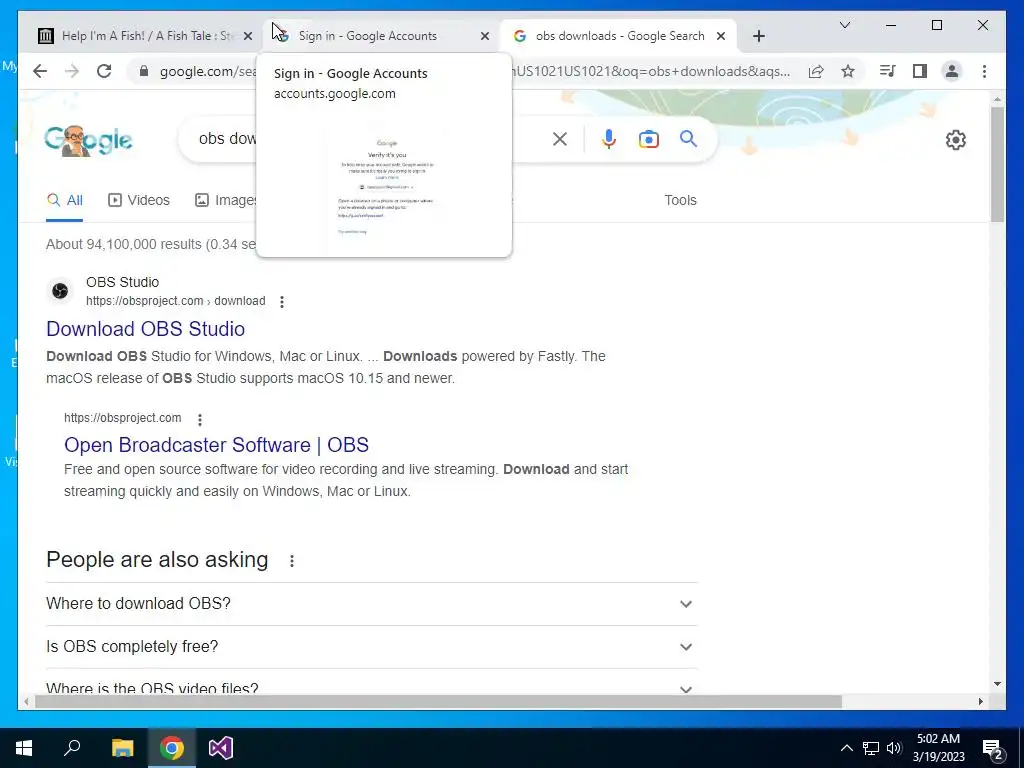The height and width of the screenshot is (768, 1024).
Task: Expand Where to download OBS?
Action: tap(372, 603)
